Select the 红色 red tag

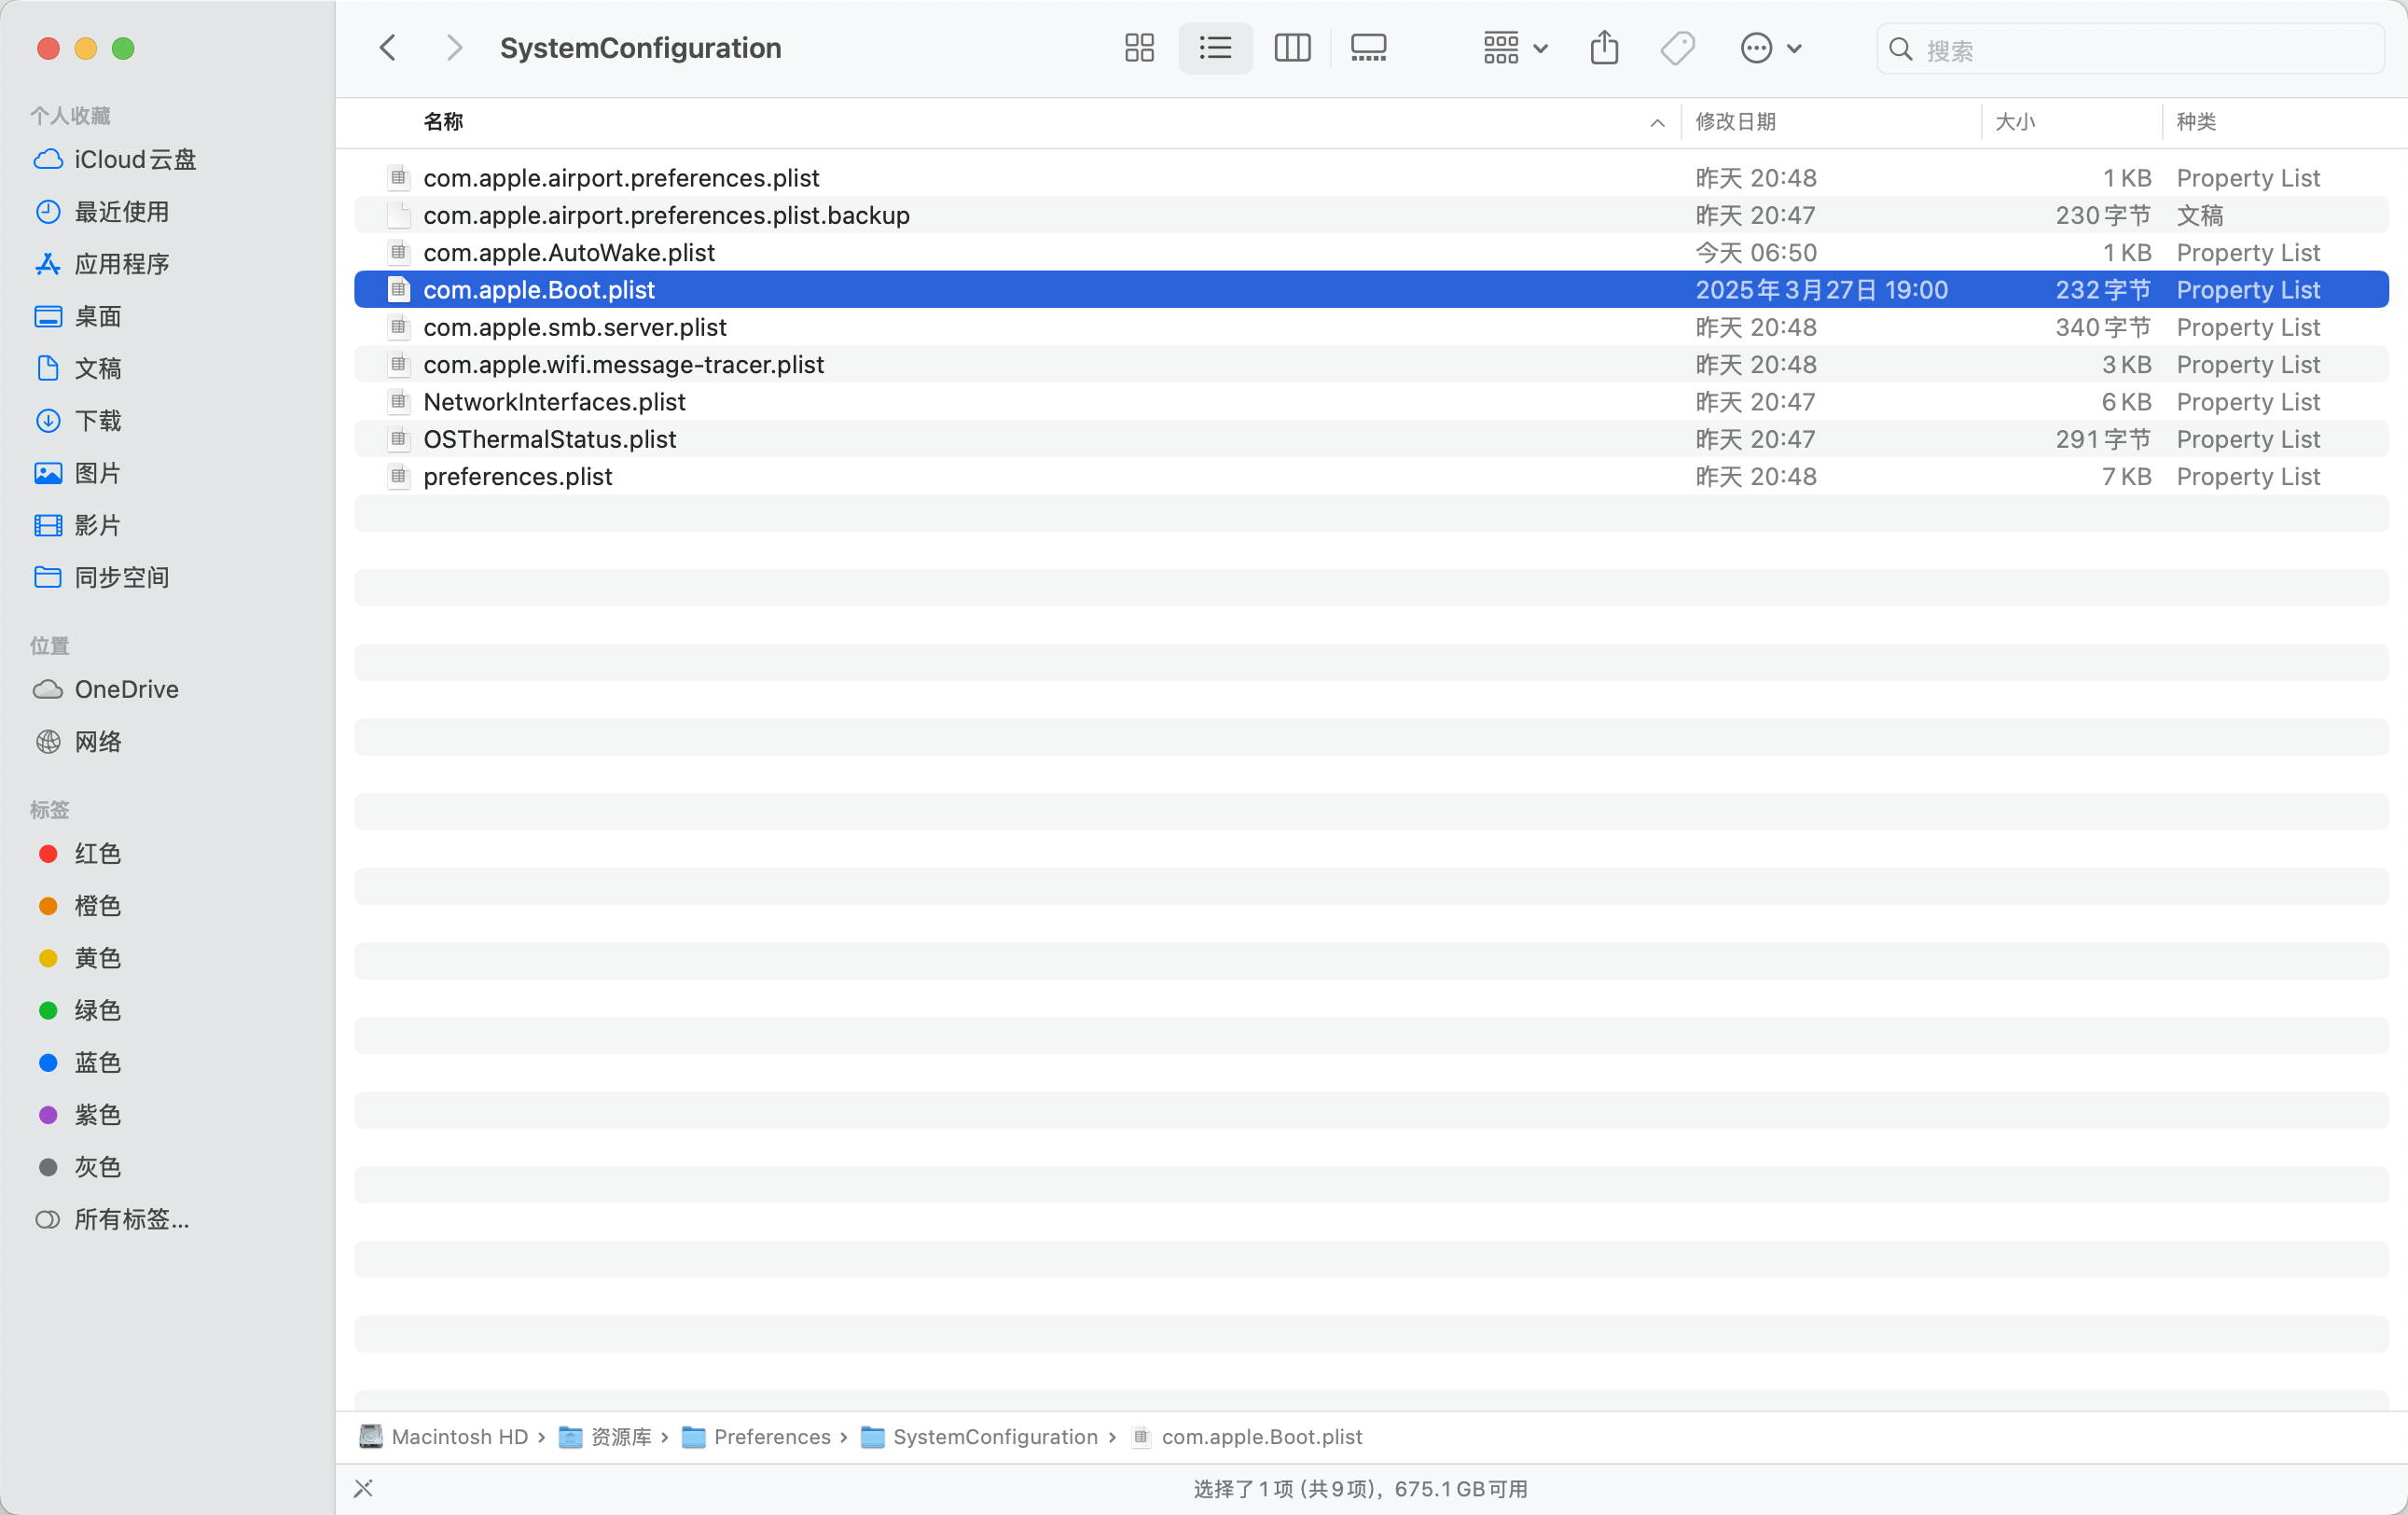[97, 853]
